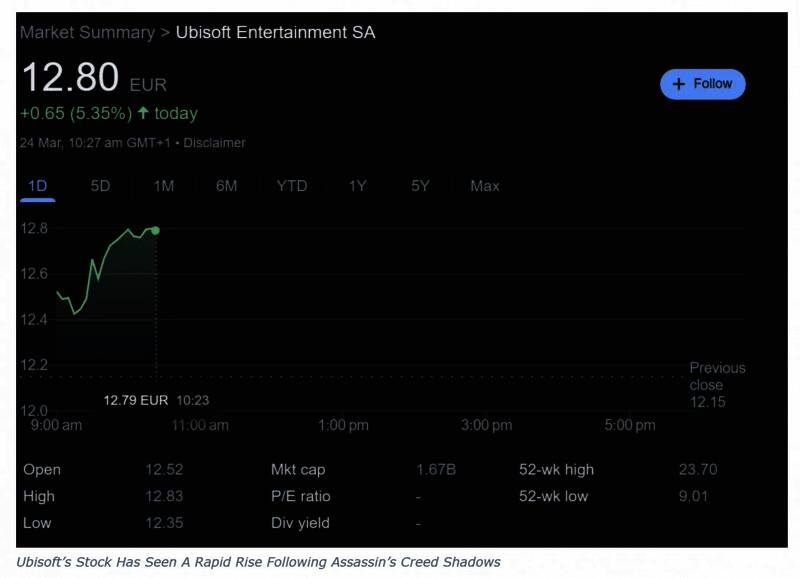800x578 pixels.
Task: Select the 5Y chart range
Action: pyautogui.click(x=420, y=186)
